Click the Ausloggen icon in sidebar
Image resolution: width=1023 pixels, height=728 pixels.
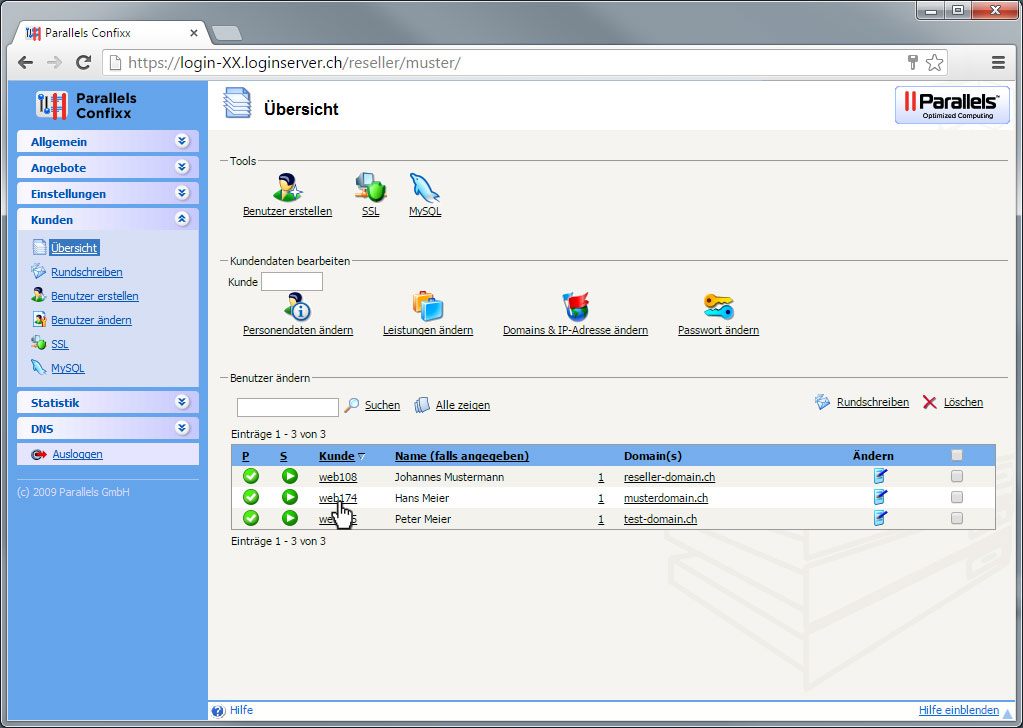[x=39, y=454]
